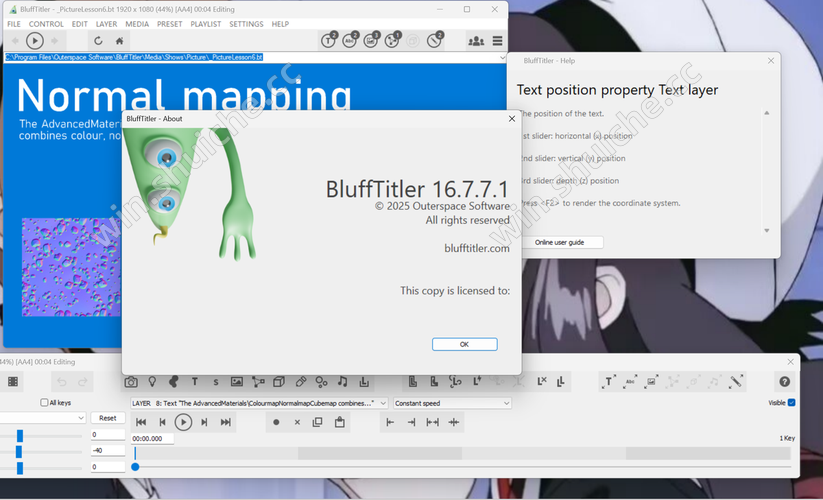Open the hamburger menu icon in main window
The image size is (823, 500).
click(x=498, y=40)
